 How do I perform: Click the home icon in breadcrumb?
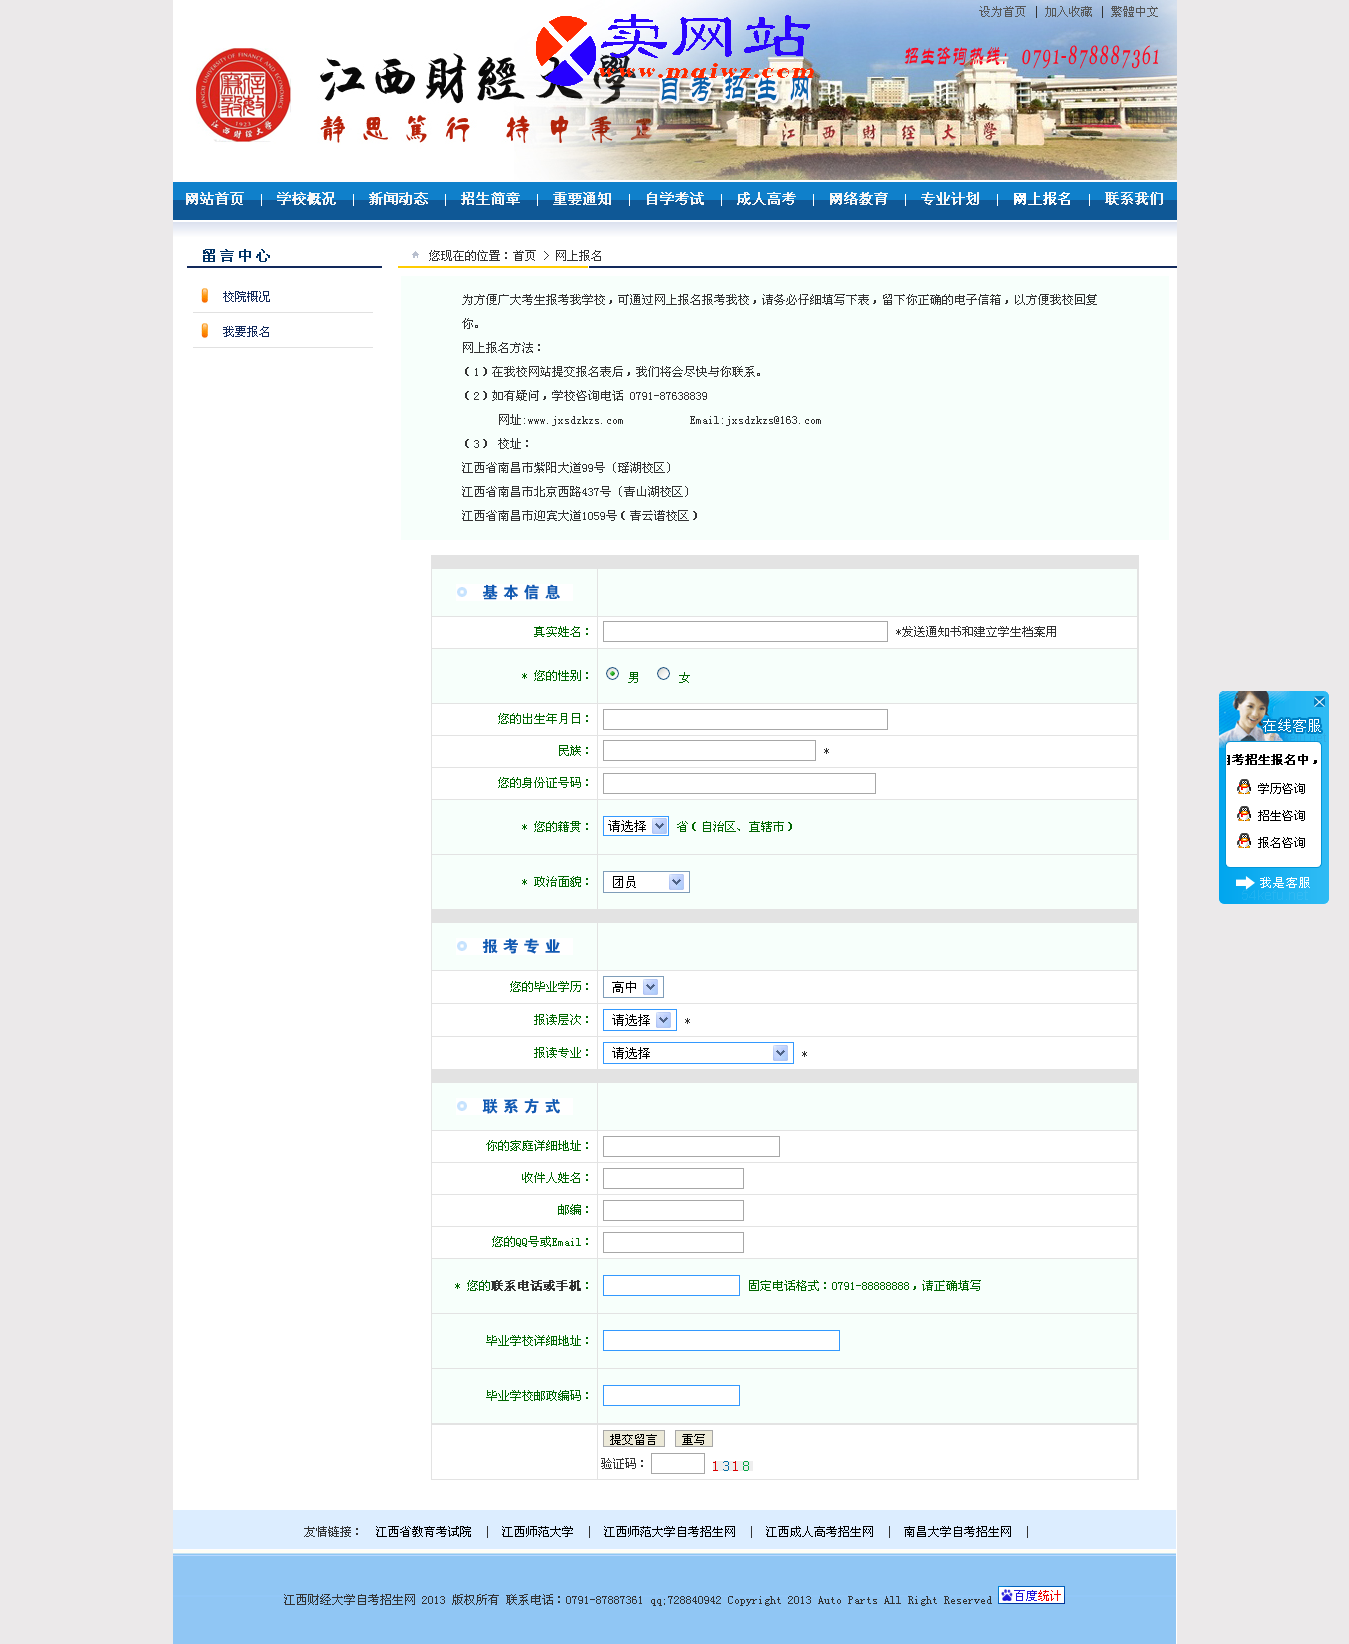pyautogui.click(x=416, y=255)
